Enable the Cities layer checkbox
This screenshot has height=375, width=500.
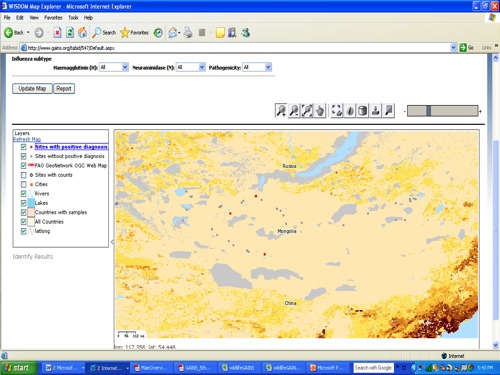point(23,184)
